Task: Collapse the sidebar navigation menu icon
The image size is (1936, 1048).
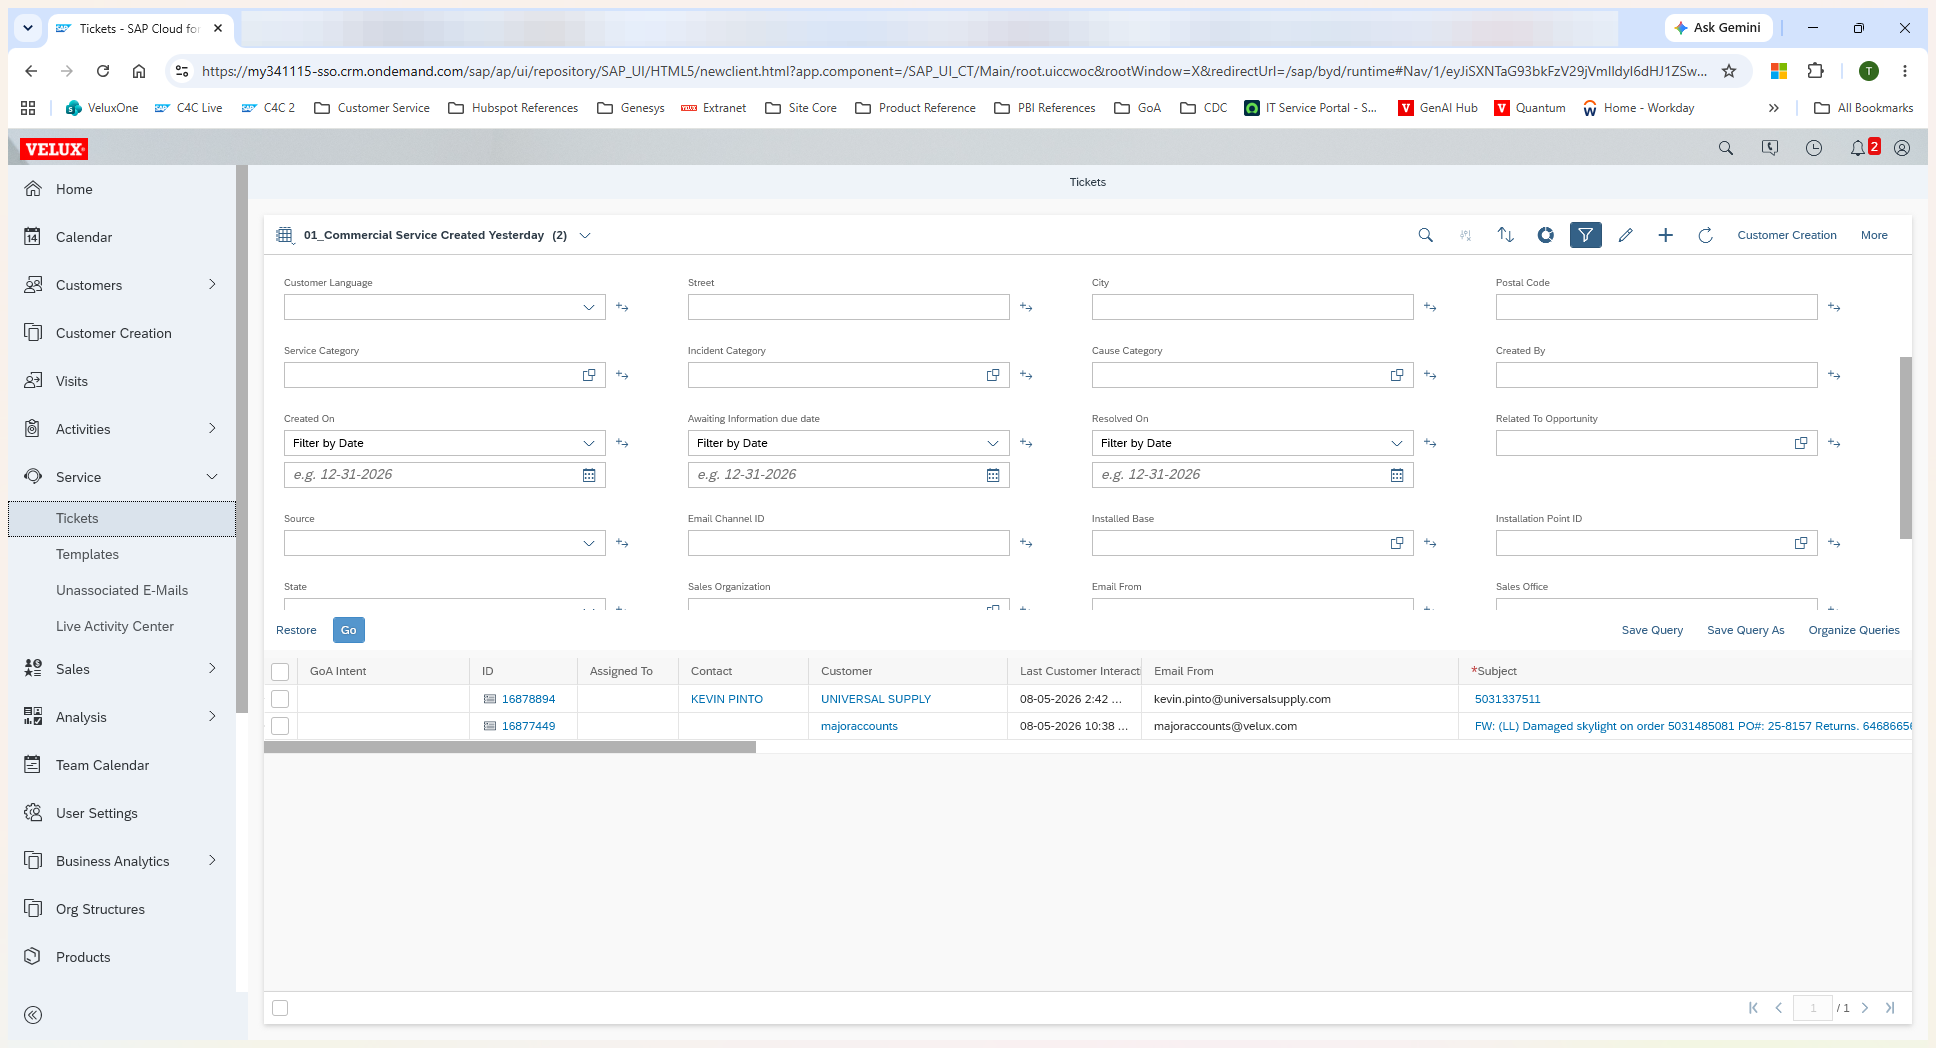Action: click(33, 1015)
